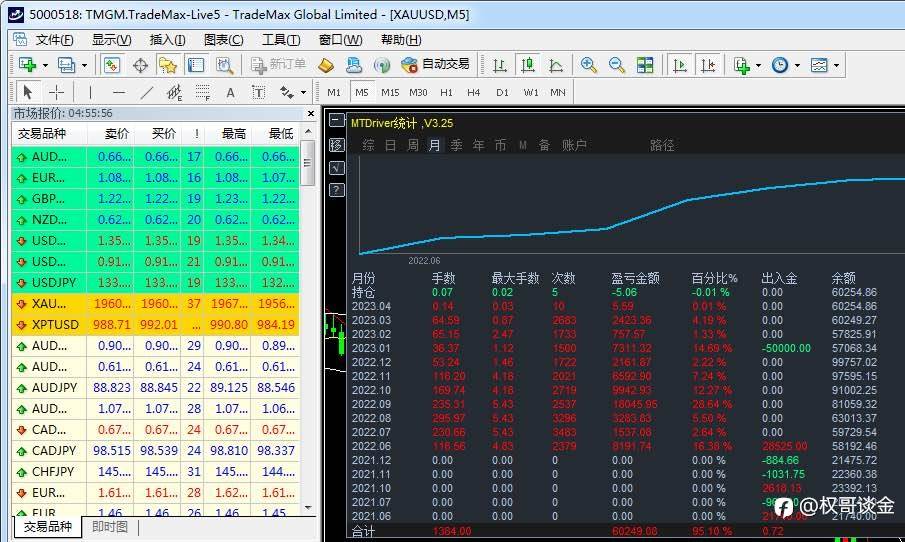The height and width of the screenshot is (542, 905).
Task: Select the arrow cursor tool
Action: pos(27,92)
